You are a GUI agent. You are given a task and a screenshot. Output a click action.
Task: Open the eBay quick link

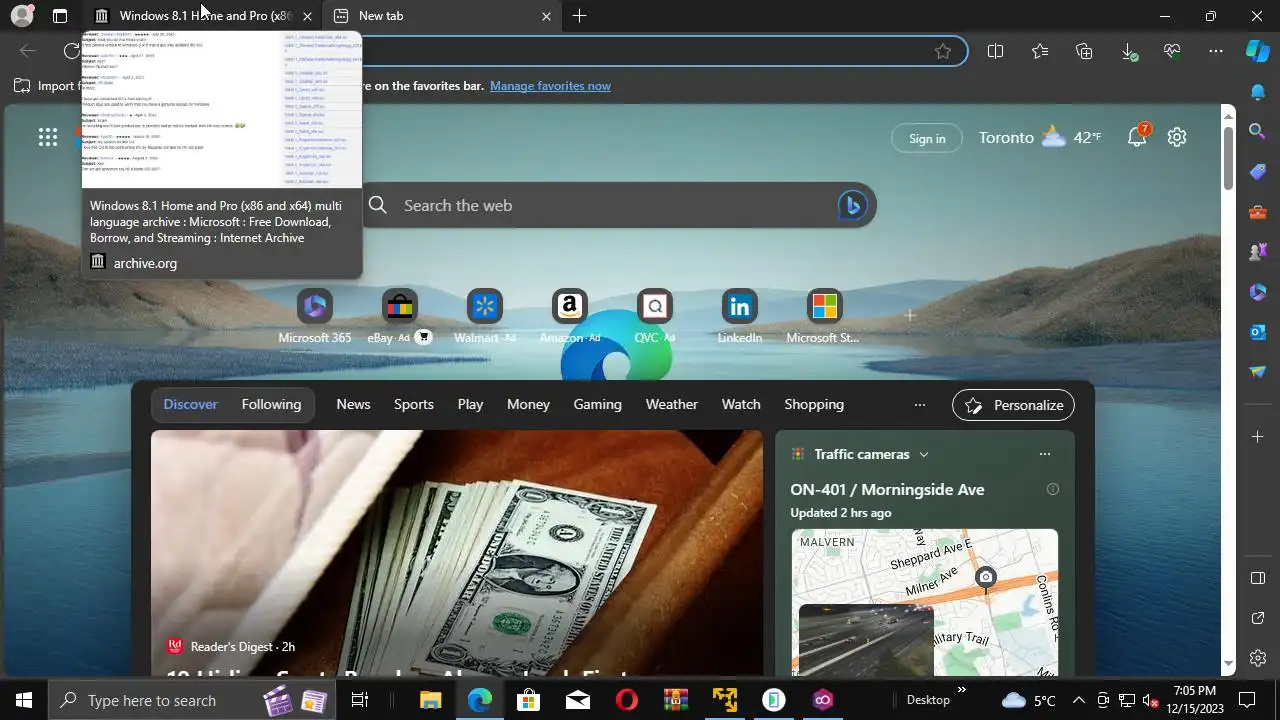399,317
